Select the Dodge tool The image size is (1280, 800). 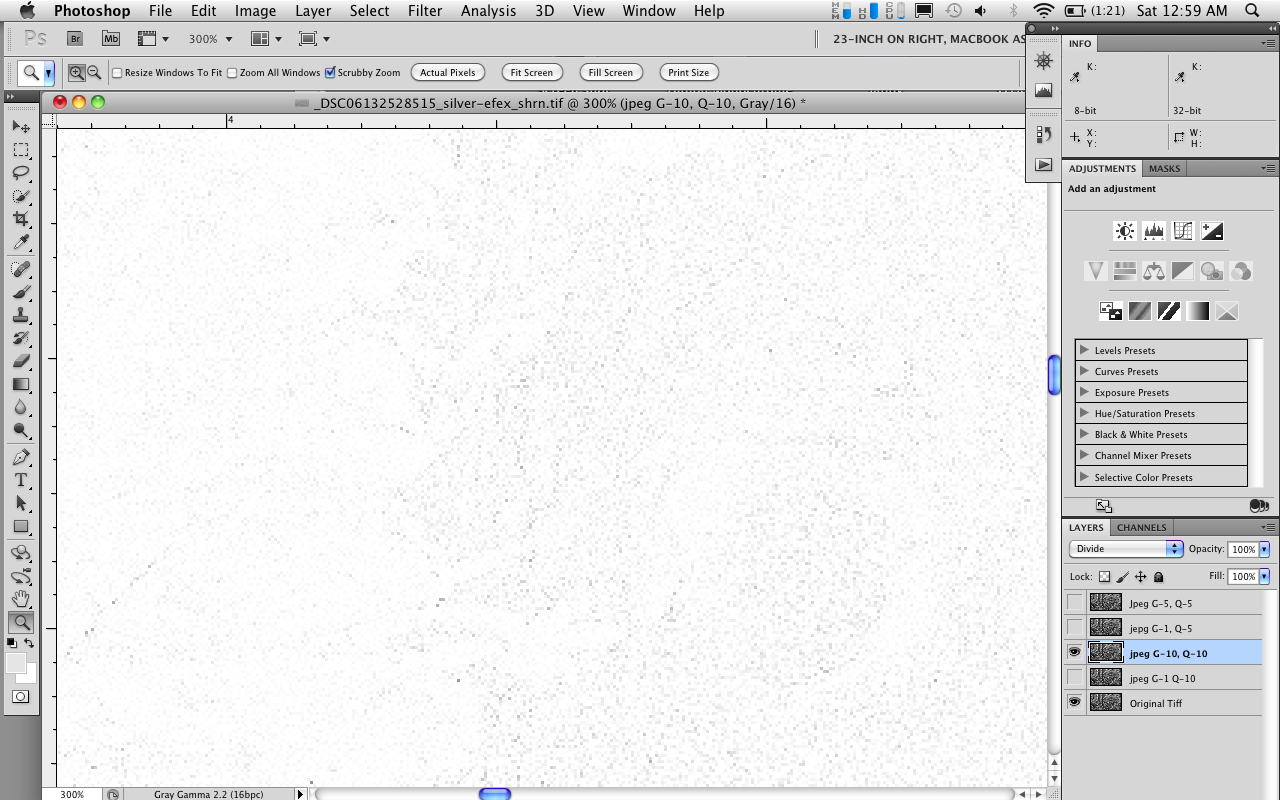click(x=21, y=430)
